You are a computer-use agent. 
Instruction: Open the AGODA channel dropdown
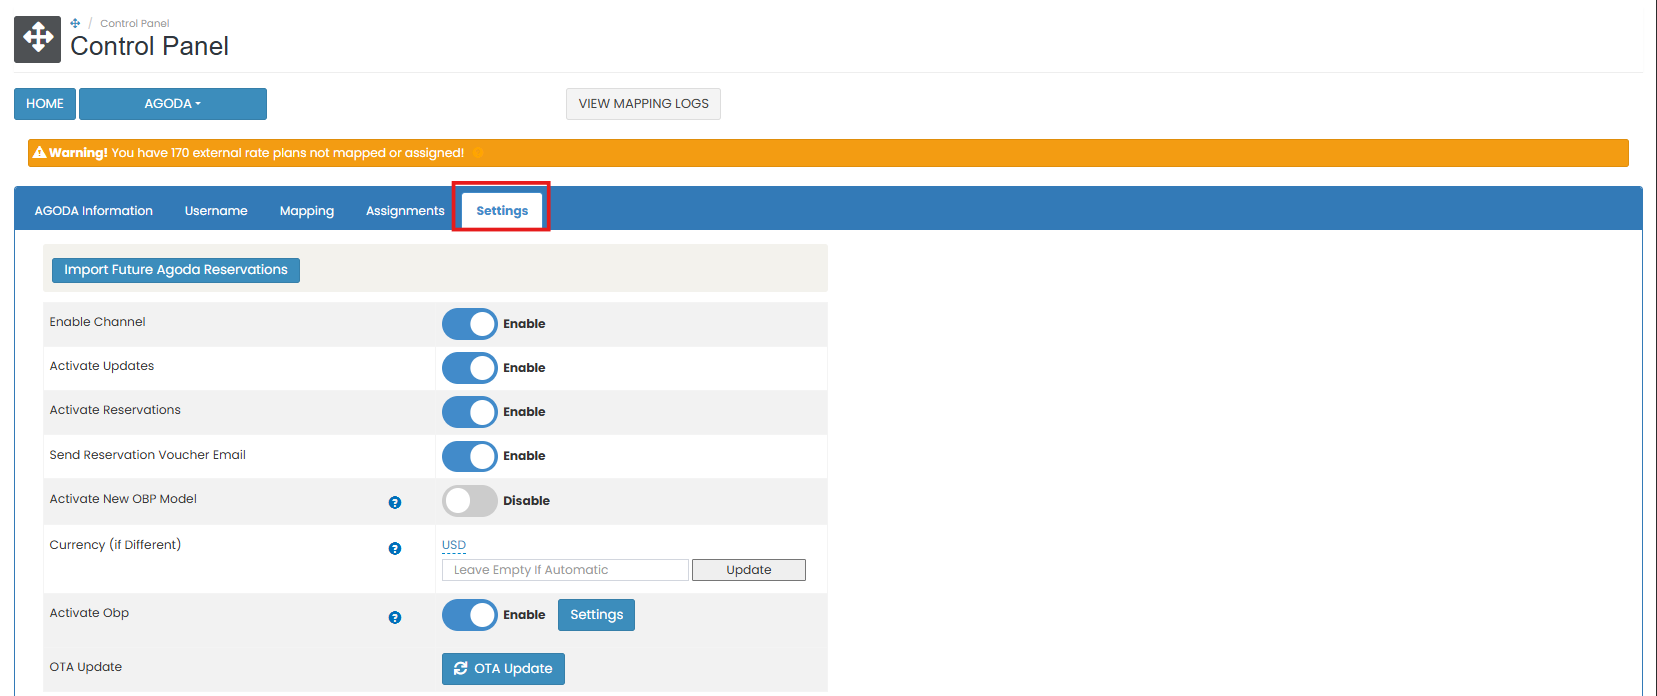coord(173,104)
